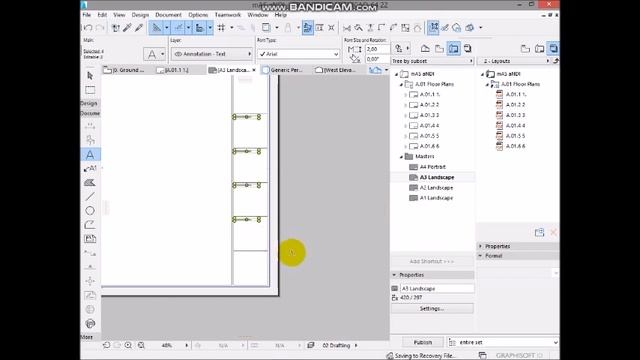Activate the Text tool in the toolbox
Viewport: 640px width, 360px height.
(x=90, y=155)
